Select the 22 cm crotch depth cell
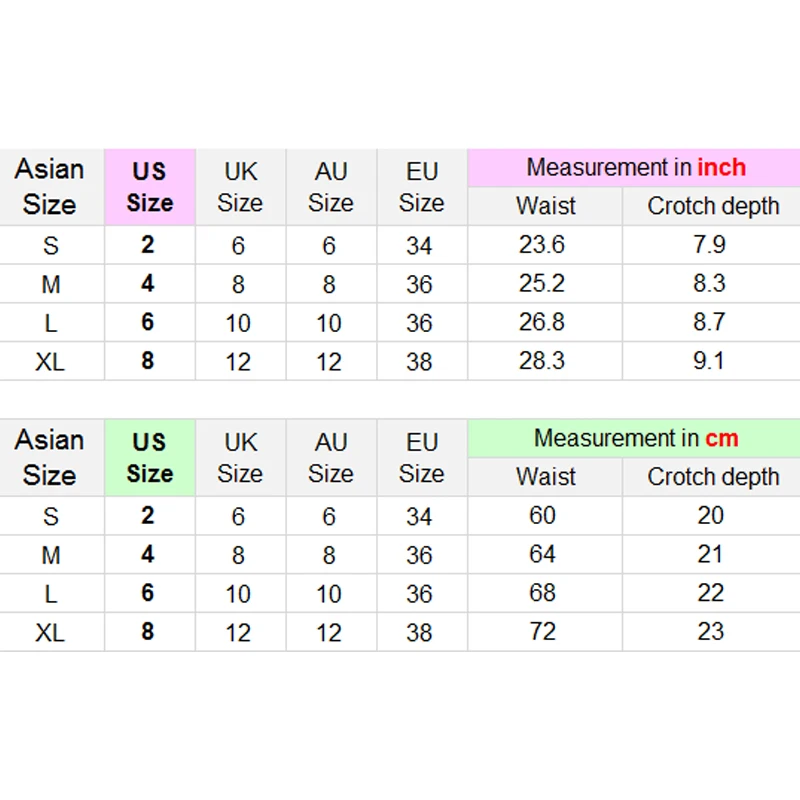Image resolution: width=800 pixels, height=800 pixels. [710, 592]
